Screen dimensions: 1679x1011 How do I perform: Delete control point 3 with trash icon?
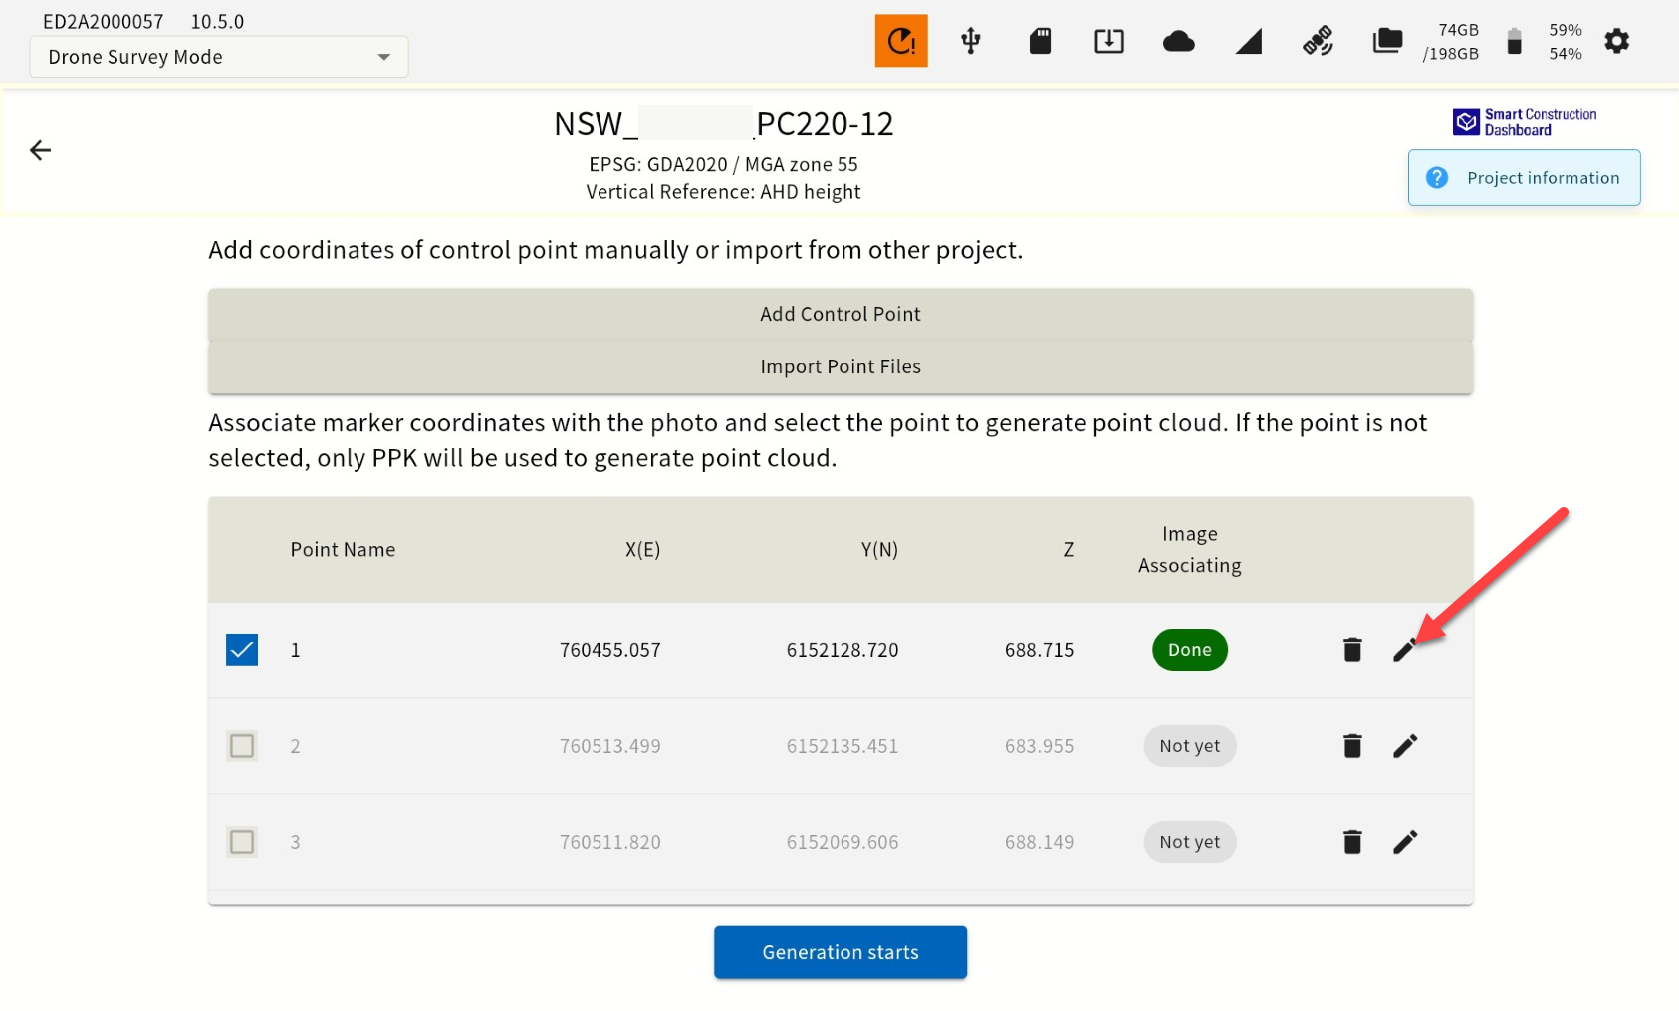point(1352,842)
